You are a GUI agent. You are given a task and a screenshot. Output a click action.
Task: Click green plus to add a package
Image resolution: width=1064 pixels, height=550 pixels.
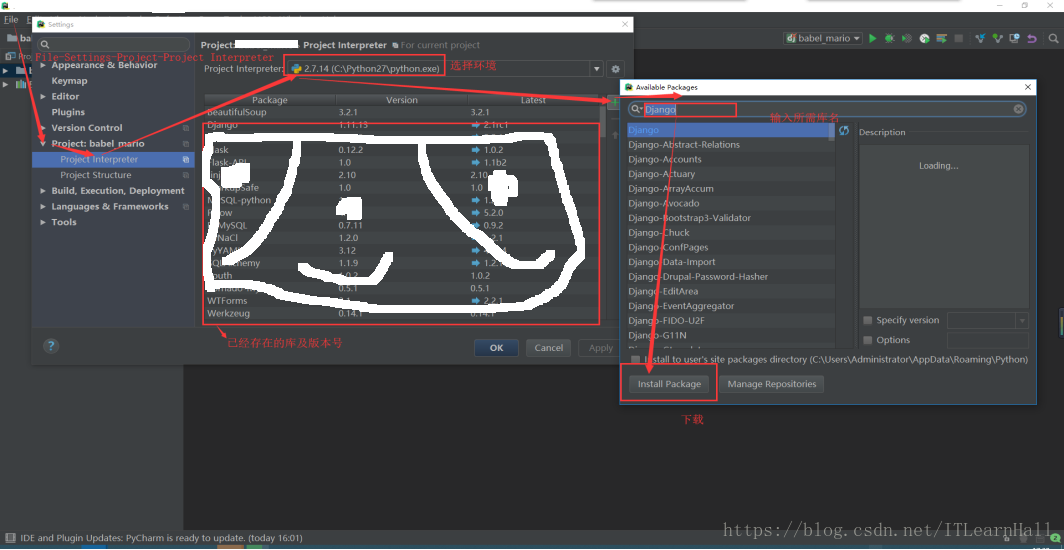[x=614, y=102]
